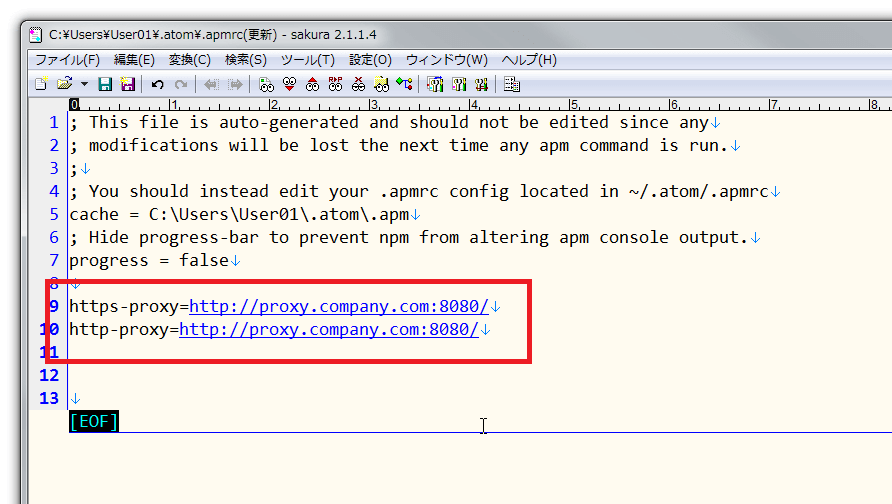This screenshot has width=892, height=504.
Task: Save the file with the floppy disk icon
Action: pyautogui.click(x=105, y=85)
